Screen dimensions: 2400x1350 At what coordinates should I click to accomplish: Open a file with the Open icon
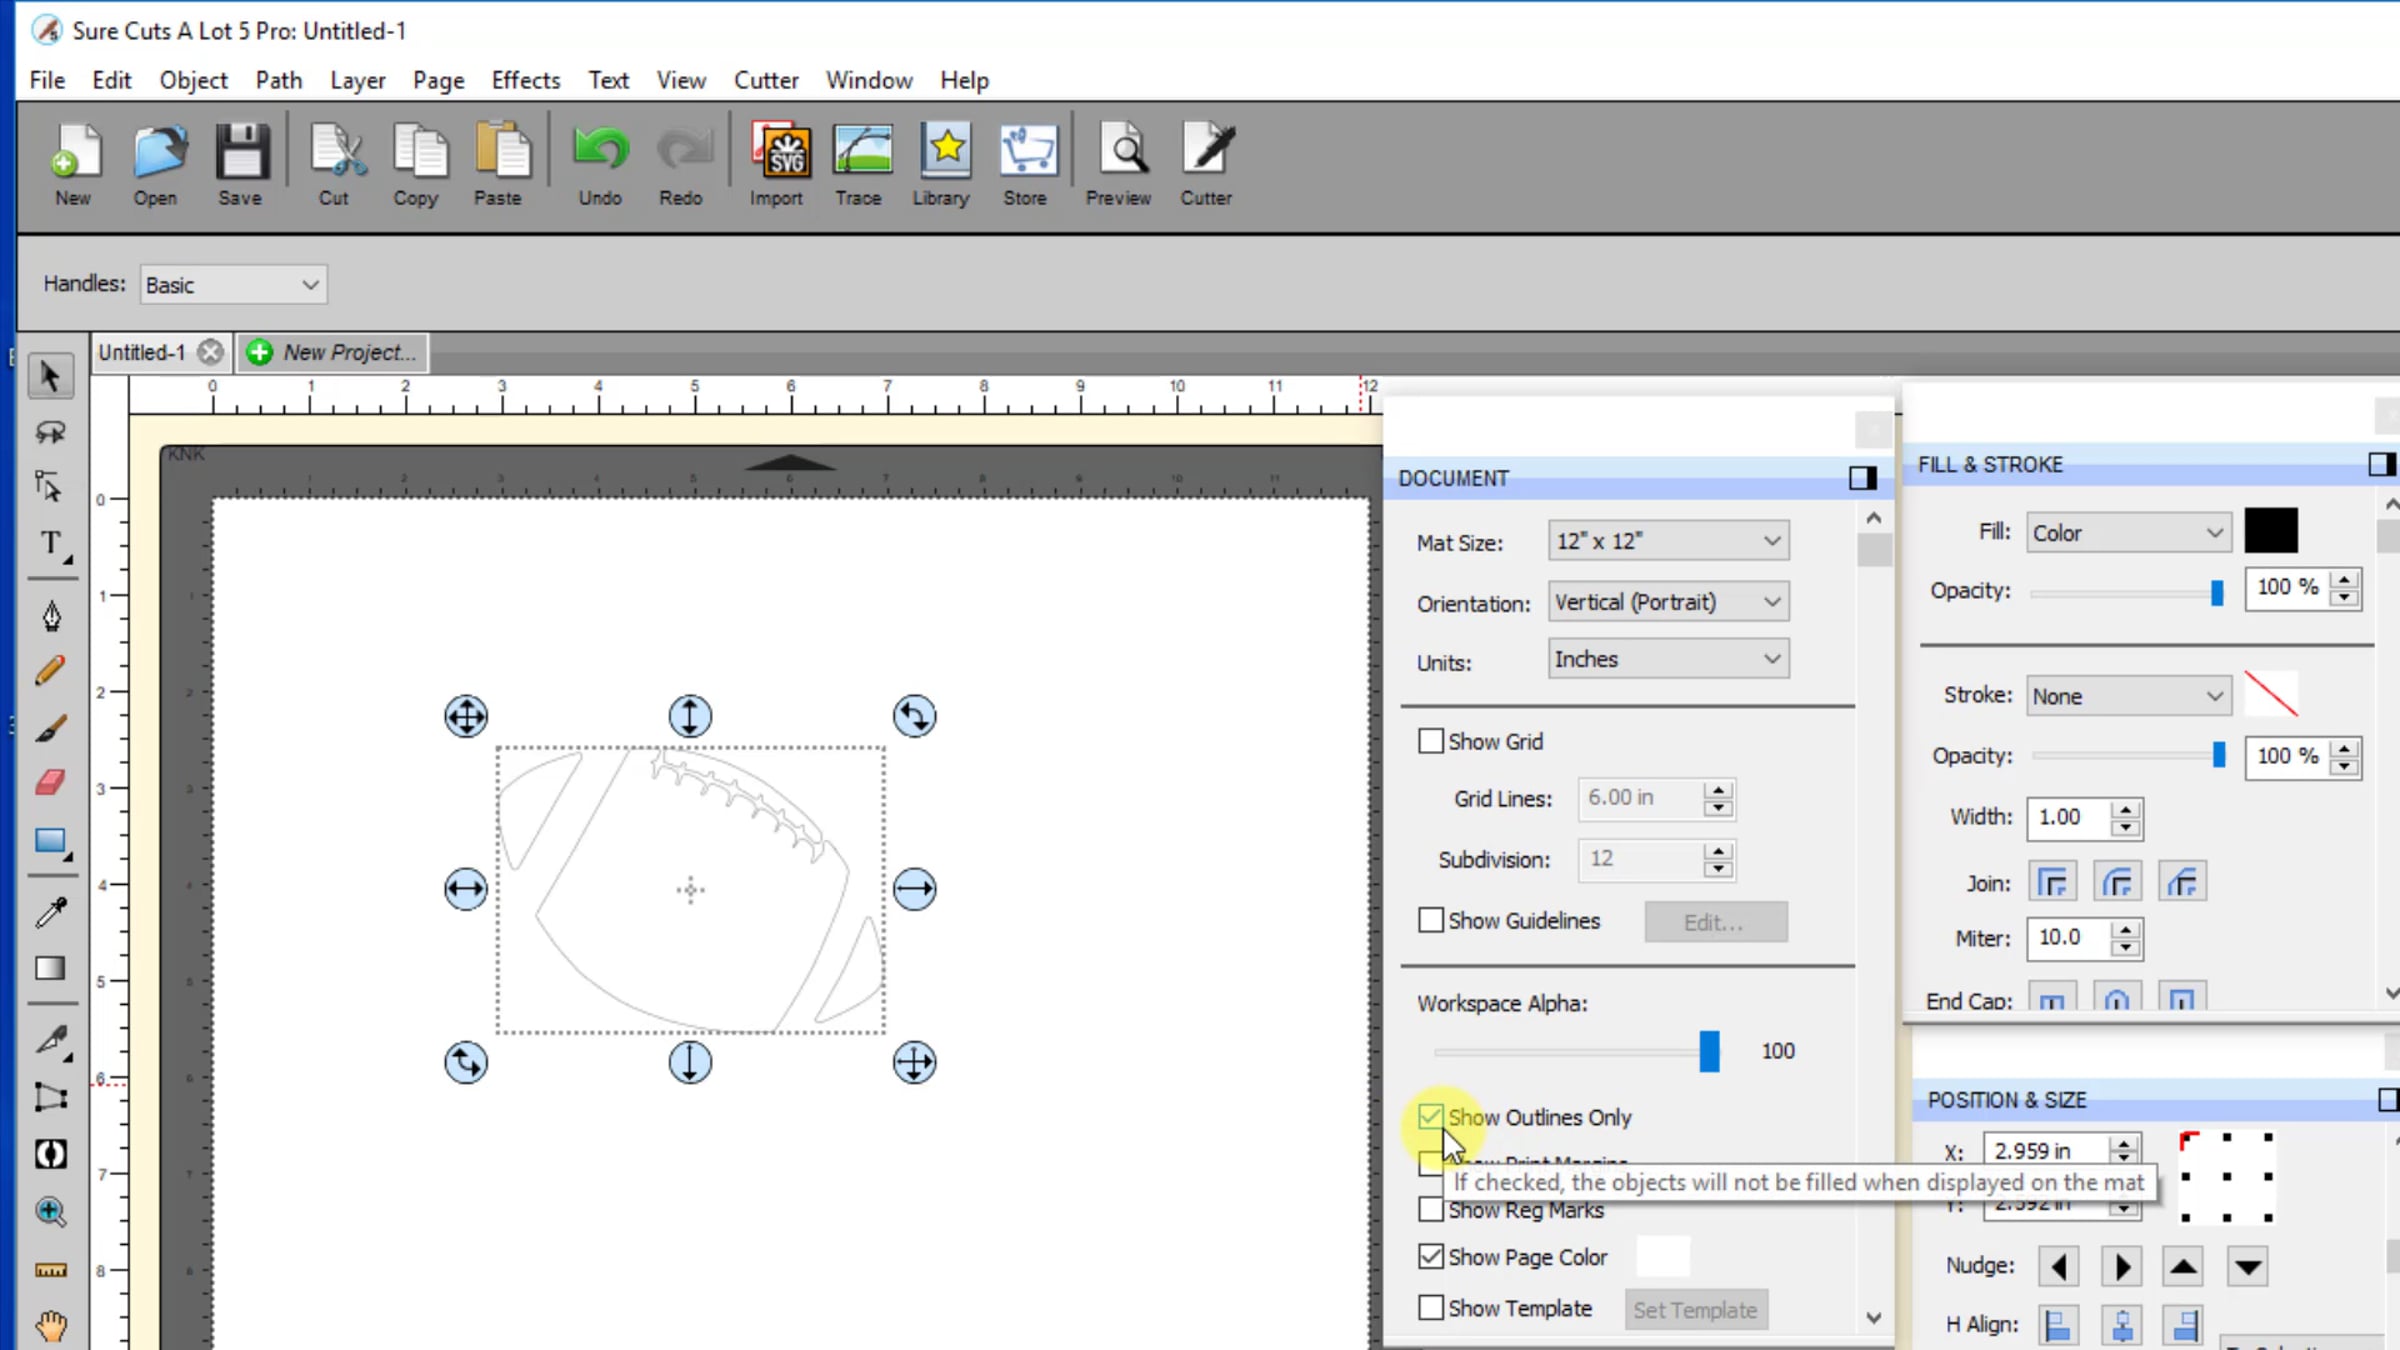[157, 164]
